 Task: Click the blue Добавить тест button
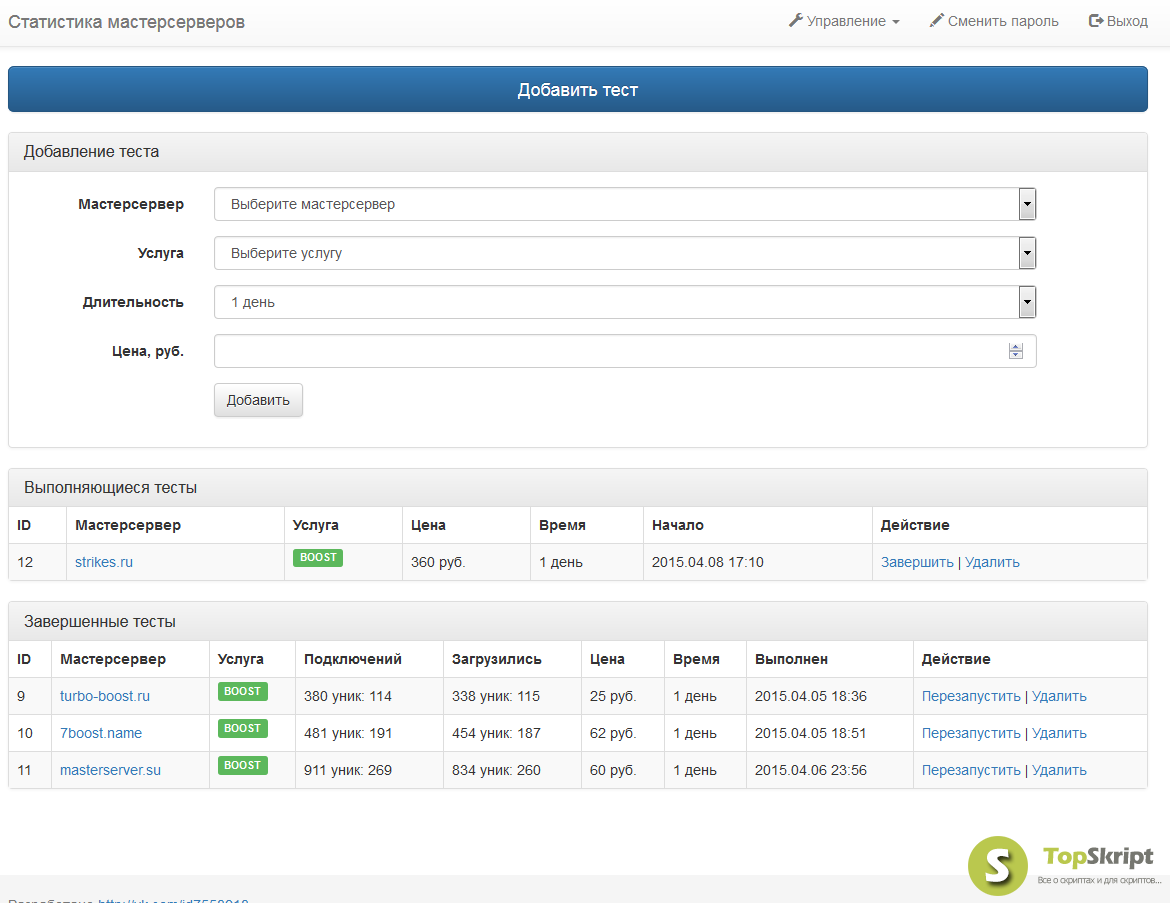578,90
